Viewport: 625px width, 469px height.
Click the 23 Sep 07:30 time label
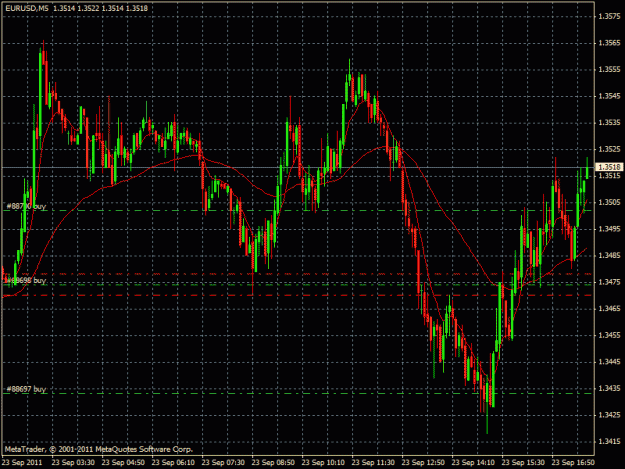pyautogui.click(x=223, y=463)
